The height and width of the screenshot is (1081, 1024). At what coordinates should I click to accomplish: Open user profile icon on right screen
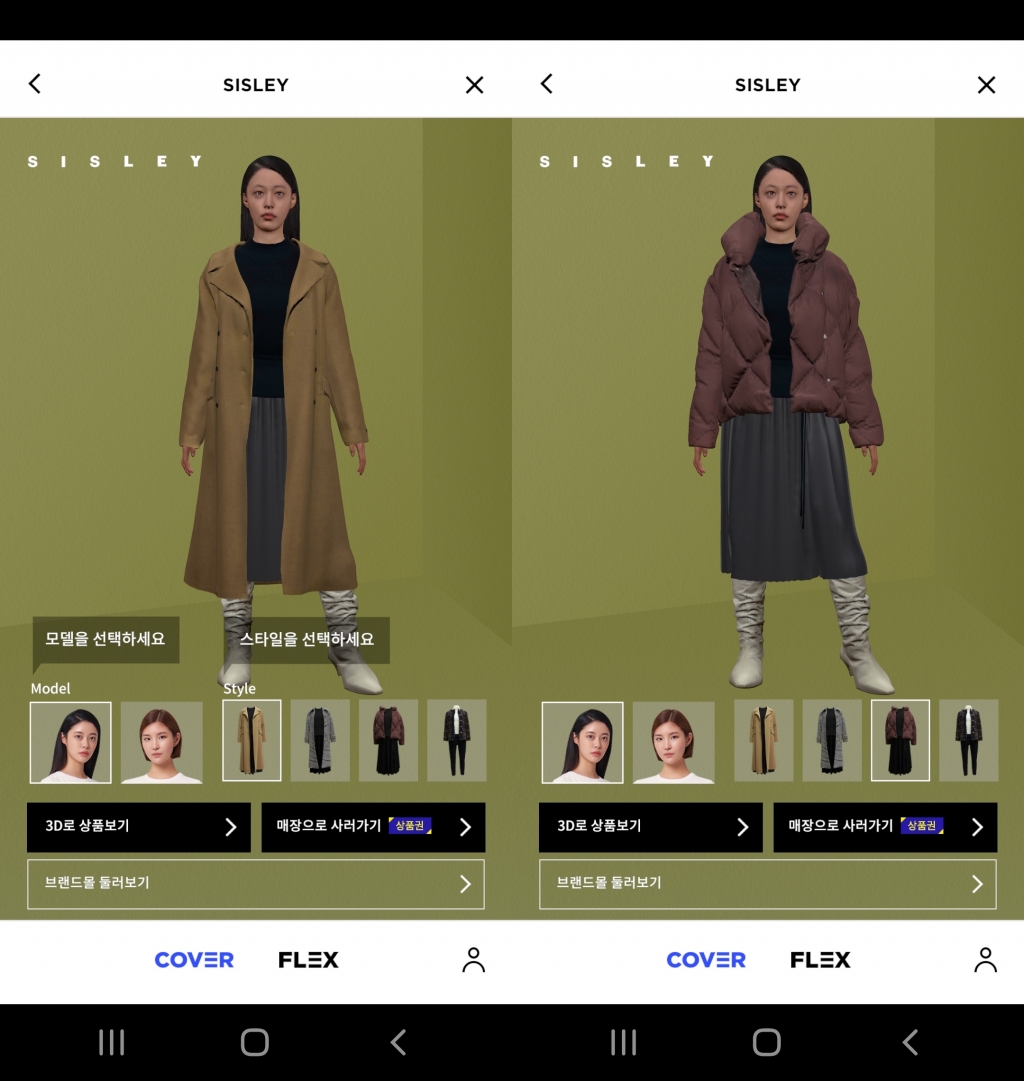click(985, 960)
